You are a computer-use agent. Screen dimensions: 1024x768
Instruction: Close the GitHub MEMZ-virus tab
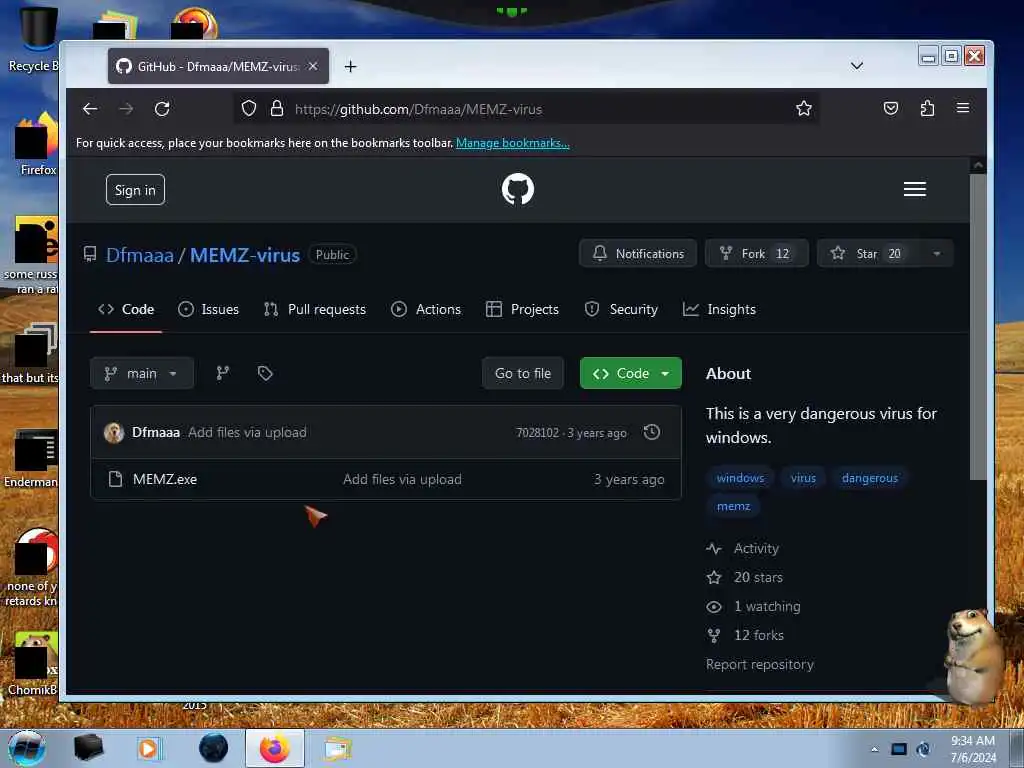tap(313, 66)
